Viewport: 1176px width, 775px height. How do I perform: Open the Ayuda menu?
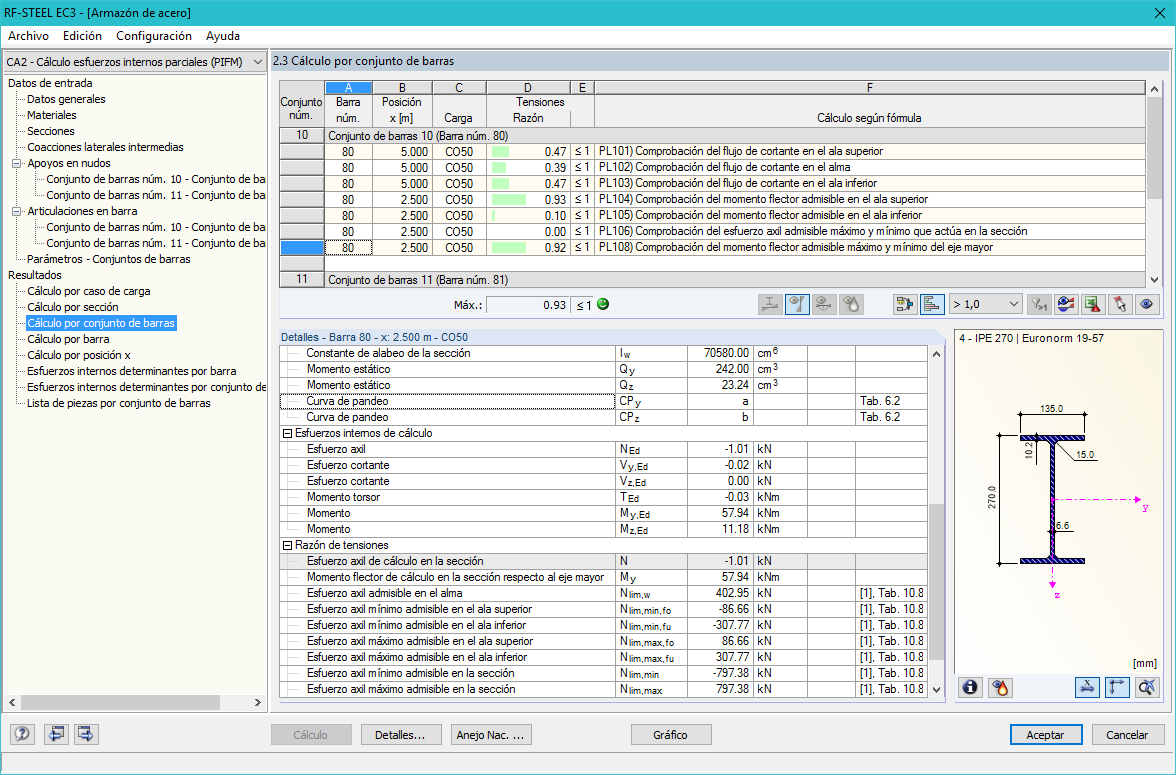(223, 36)
